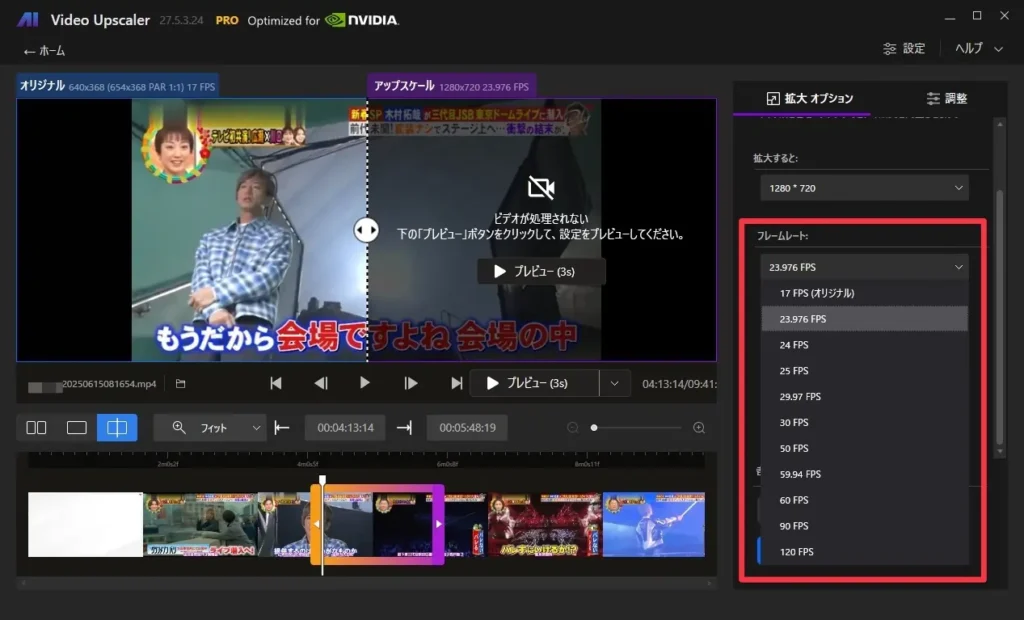The image size is (1024, 620).
Task: Play the video
Action: click(x=365, y=383)
